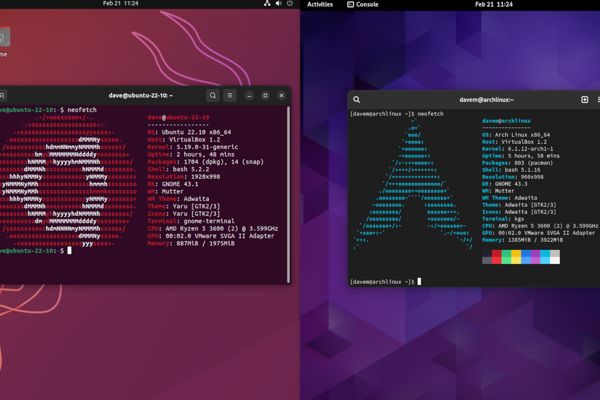Click the volume speaker icon in Ubuntu's top bar

[x=279, y=3]
